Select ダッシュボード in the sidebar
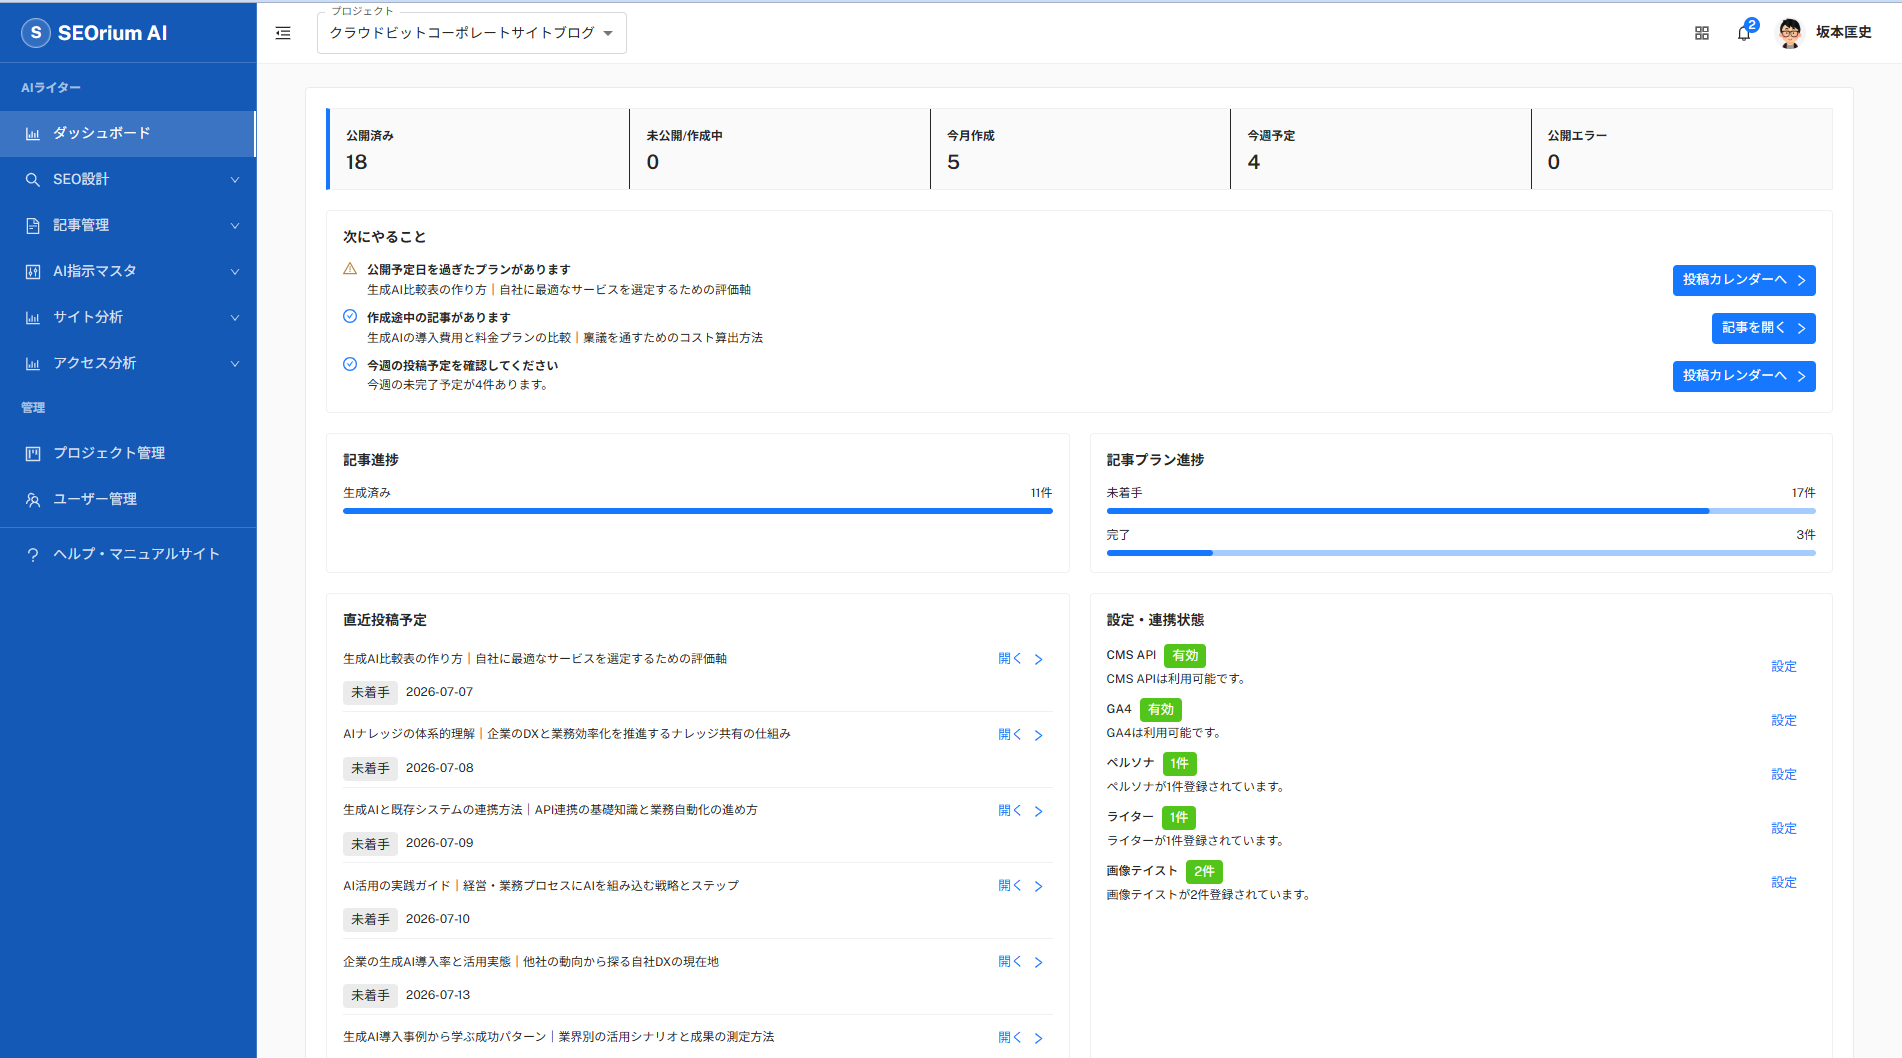Viewport: 1902px width, 1058px height. click(128, 133)
